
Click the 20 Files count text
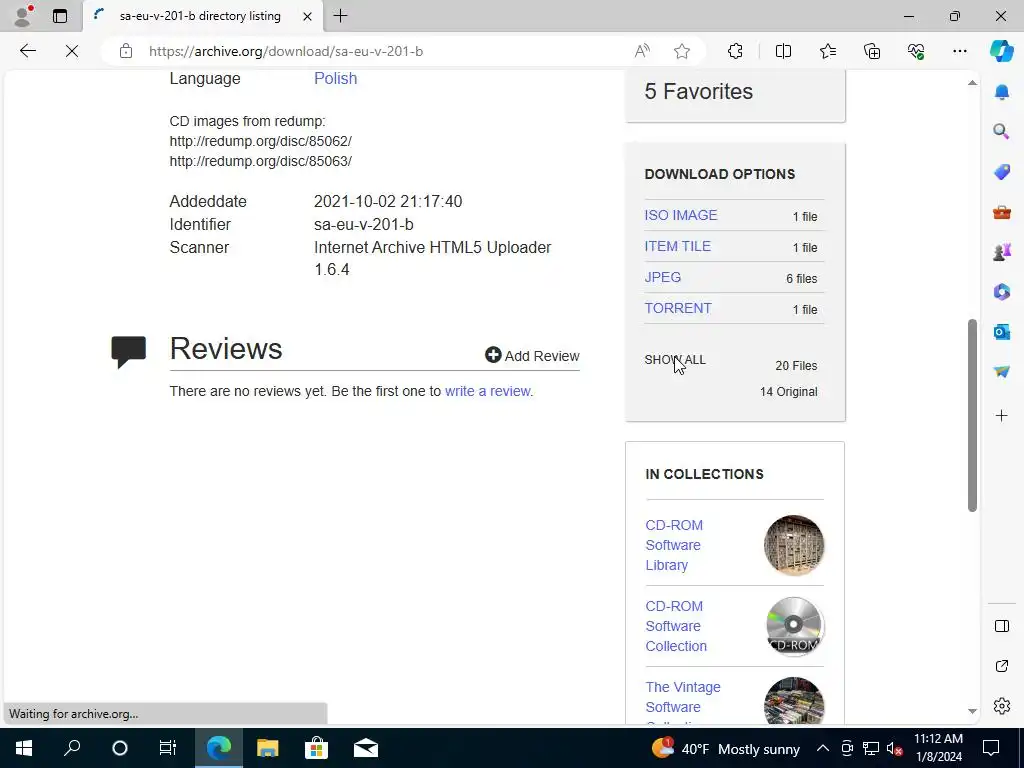796,366
